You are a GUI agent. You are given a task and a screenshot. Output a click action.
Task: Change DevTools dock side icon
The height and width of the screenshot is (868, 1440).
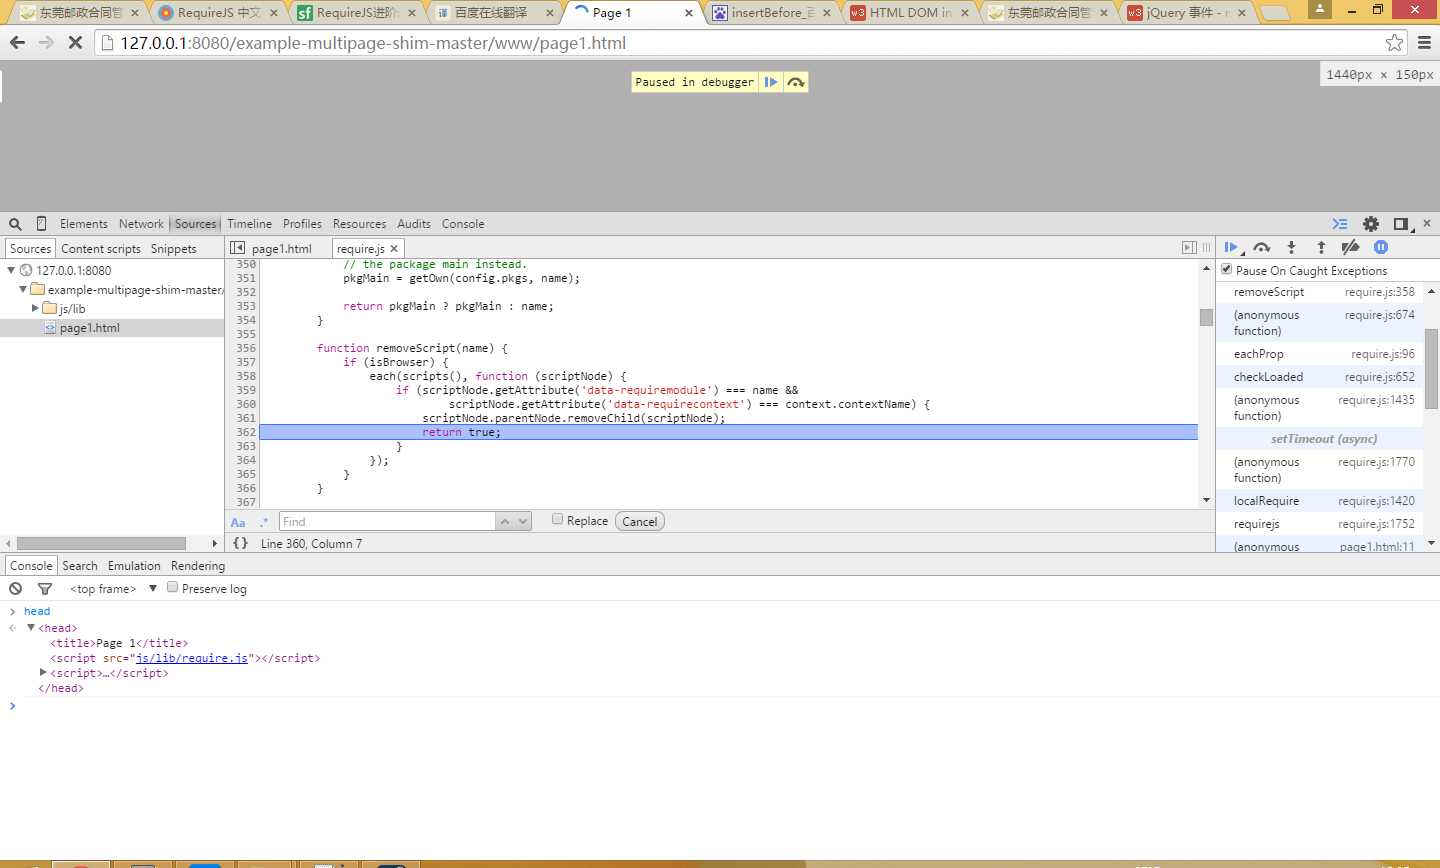click(1401, 224)
